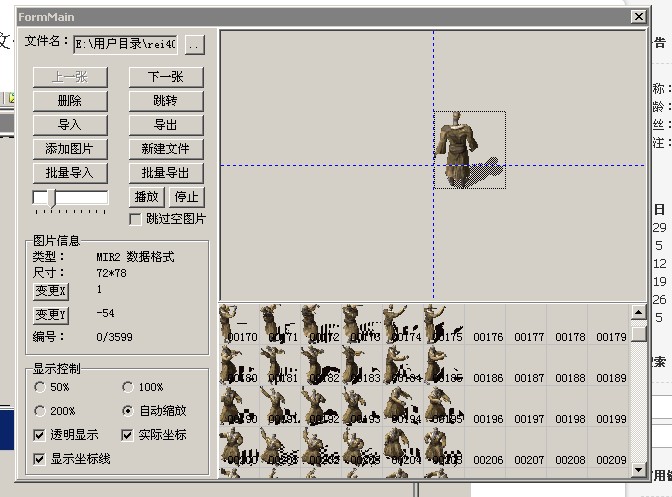
Task: Select empty thumbnail cell 00187
Action: click(526, 365)
